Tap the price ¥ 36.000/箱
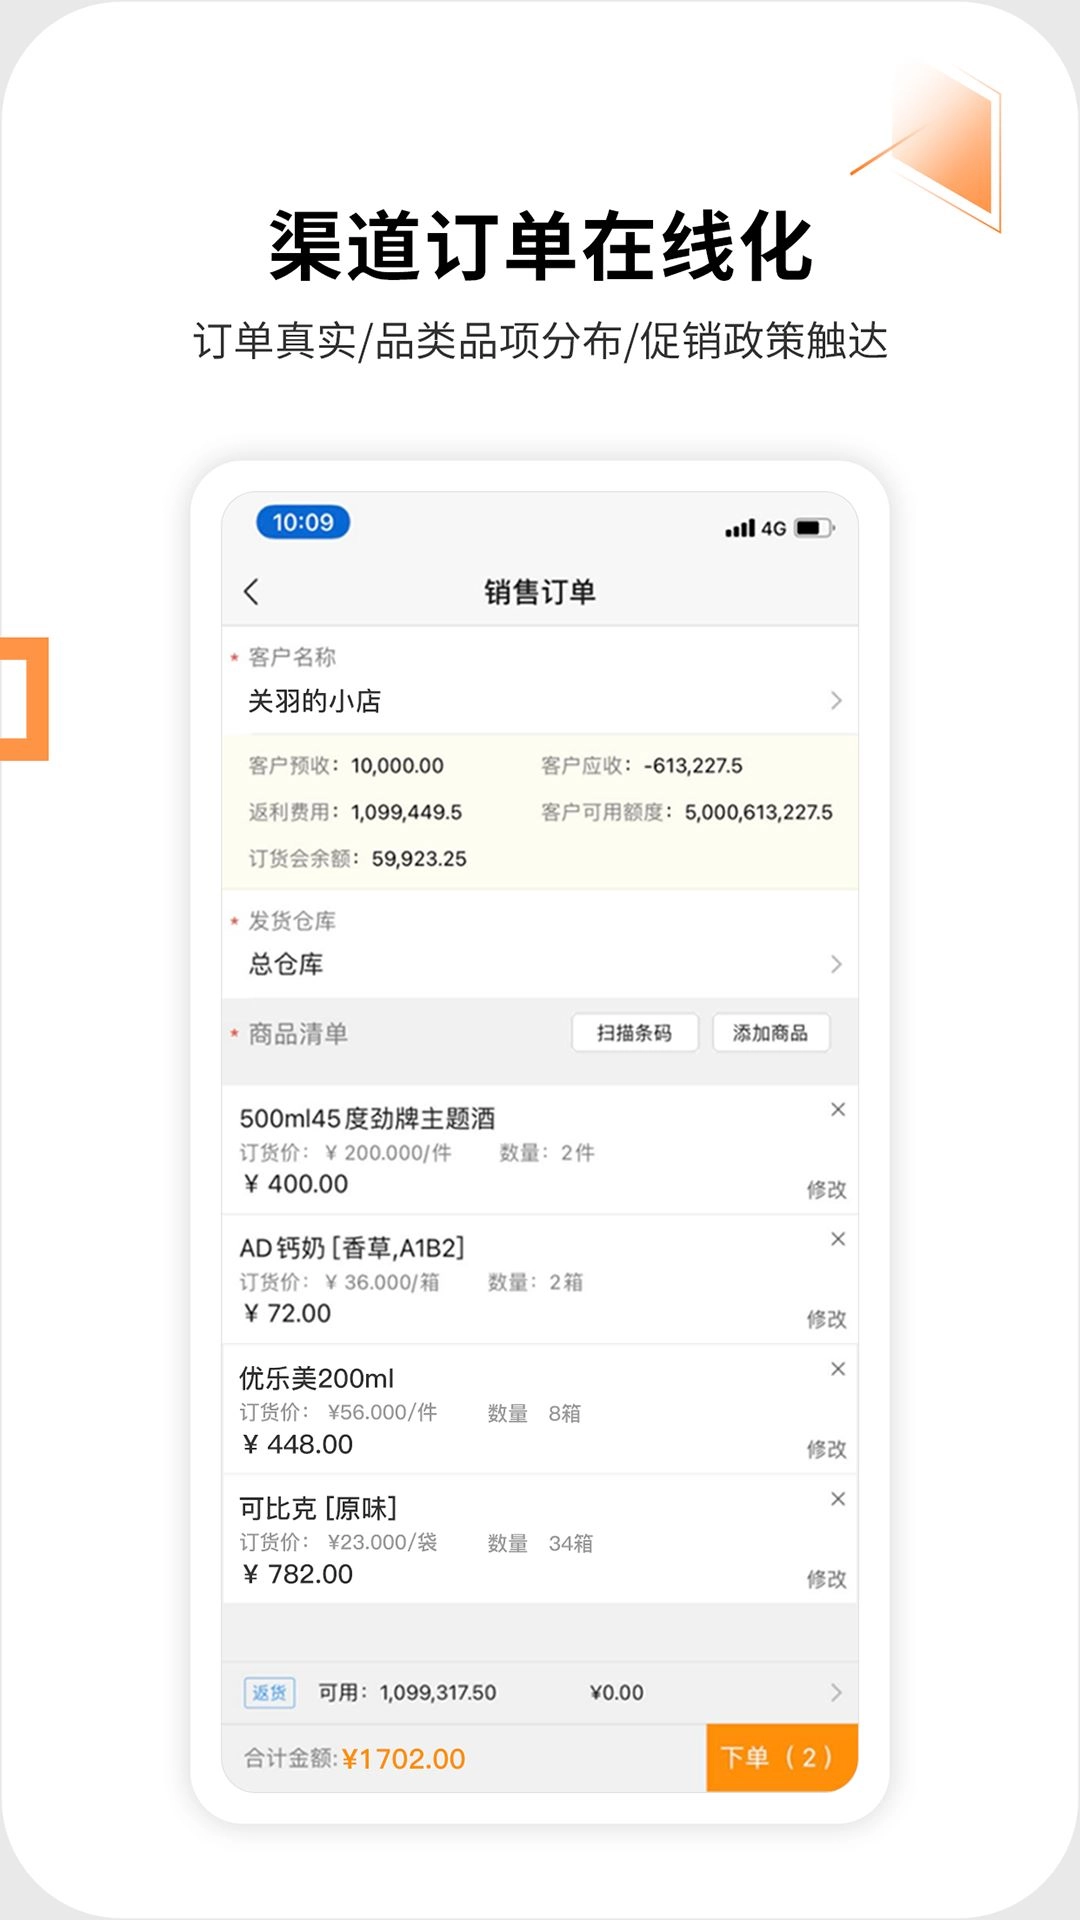This screenshot has height=1920, width=1080. pyautogui.click(x=382, y=1282)
